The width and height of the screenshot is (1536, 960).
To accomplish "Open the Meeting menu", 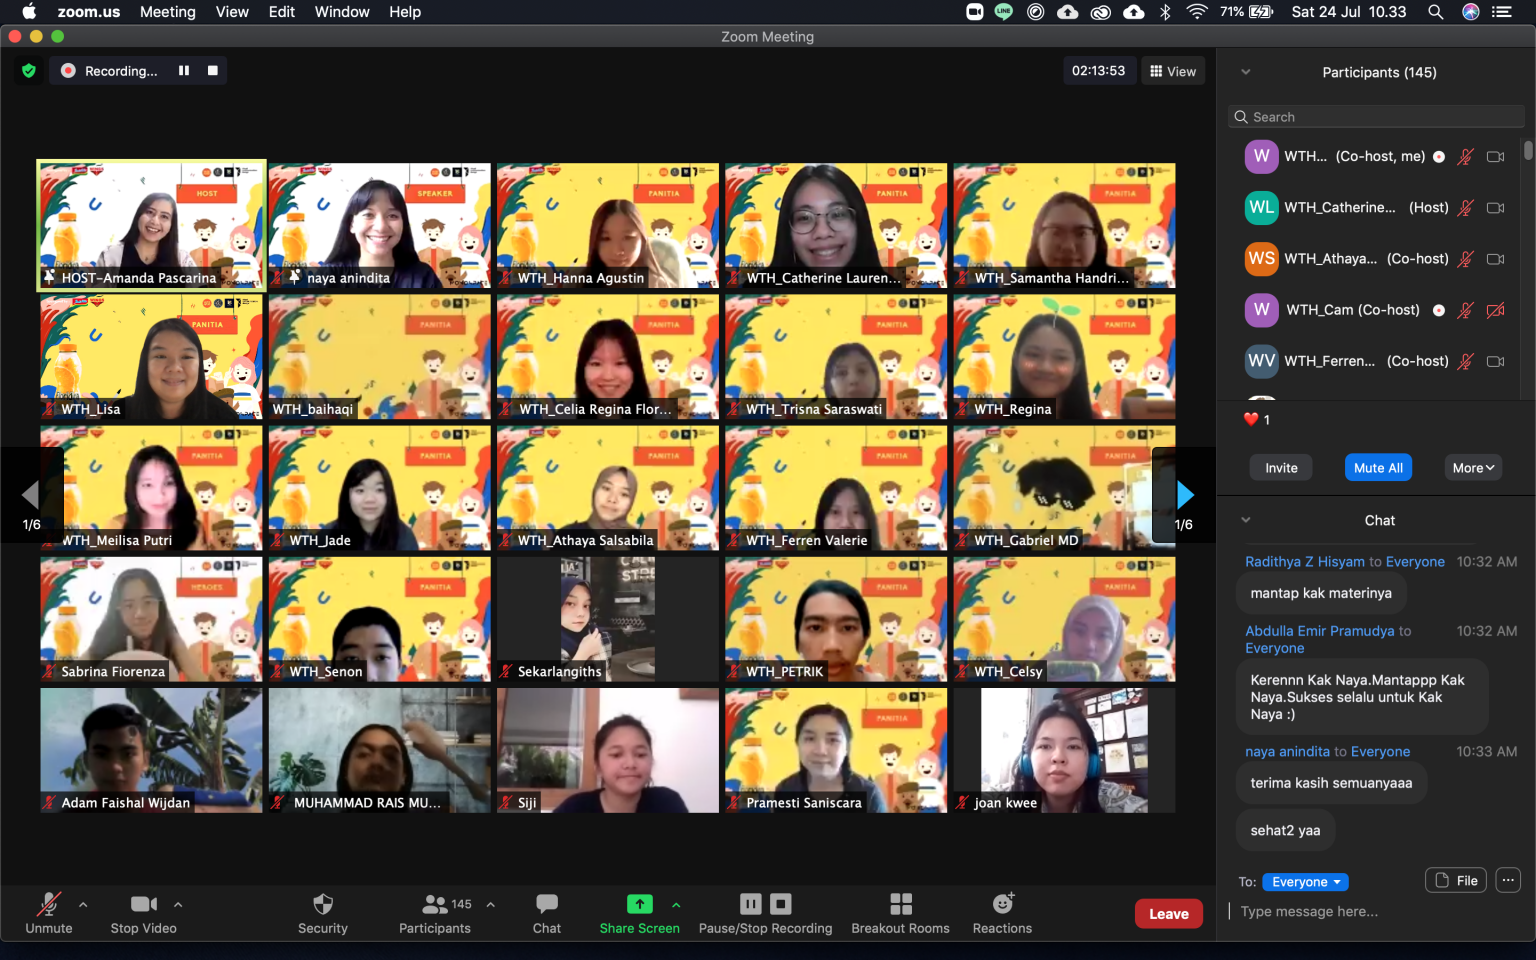I will (167, 12).
